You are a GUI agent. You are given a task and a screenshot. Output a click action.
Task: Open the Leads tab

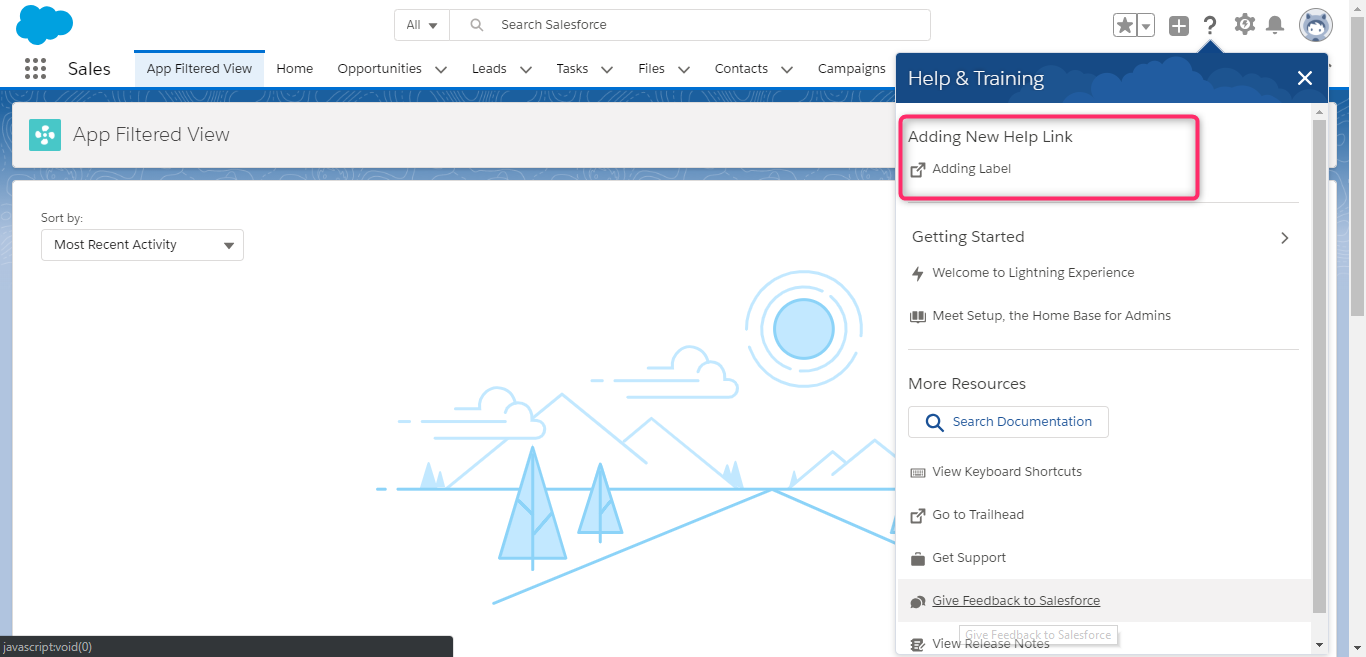489,69
